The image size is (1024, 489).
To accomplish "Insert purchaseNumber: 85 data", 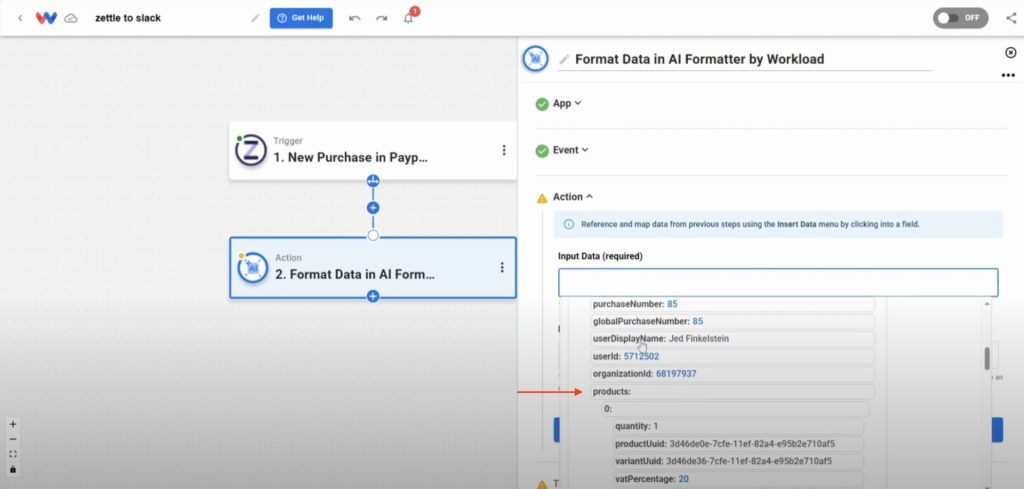I will (x=732, y=304).
